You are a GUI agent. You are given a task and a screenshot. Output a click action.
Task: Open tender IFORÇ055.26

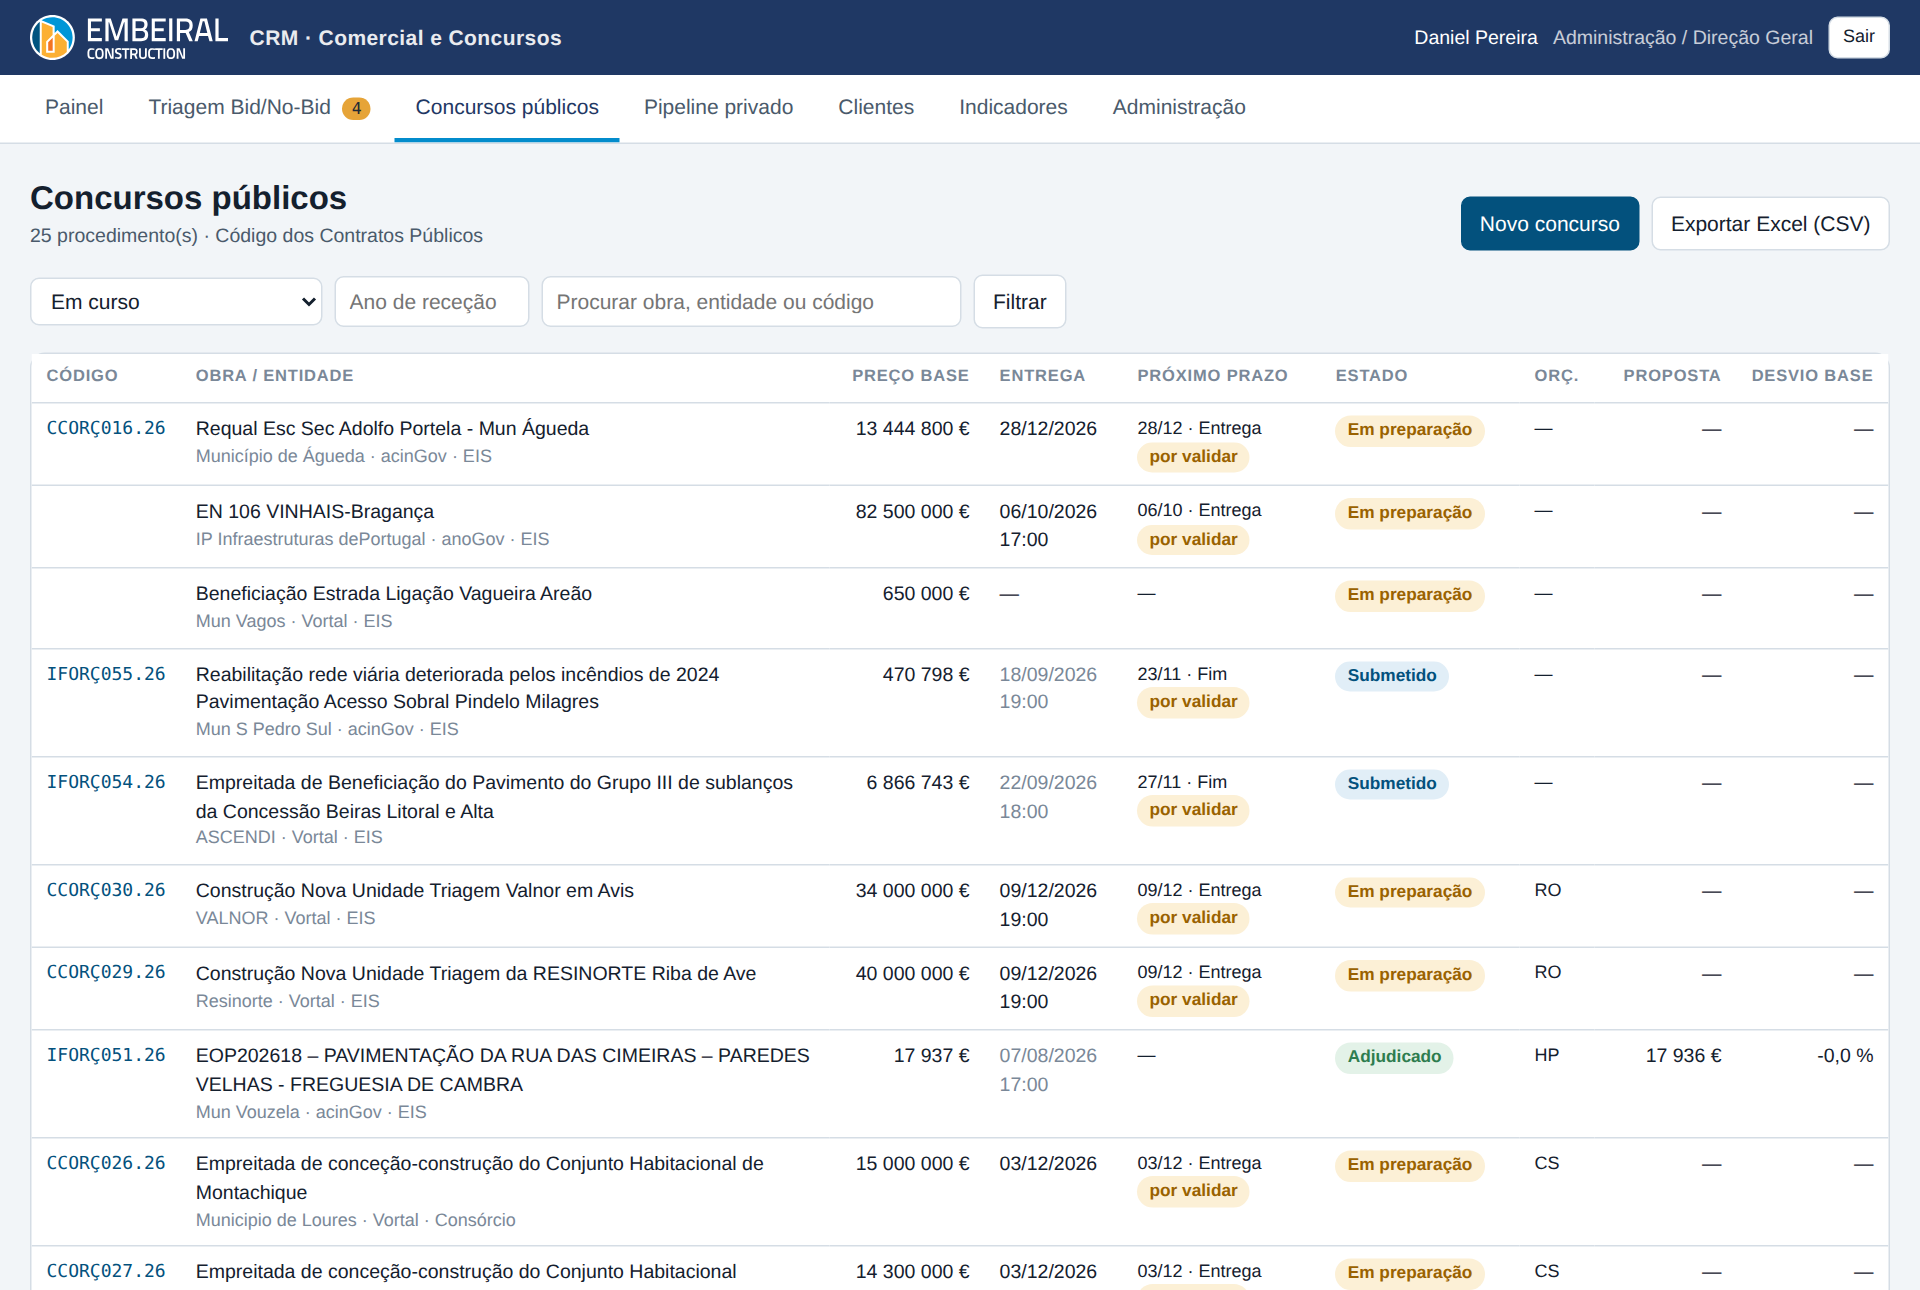106,674
